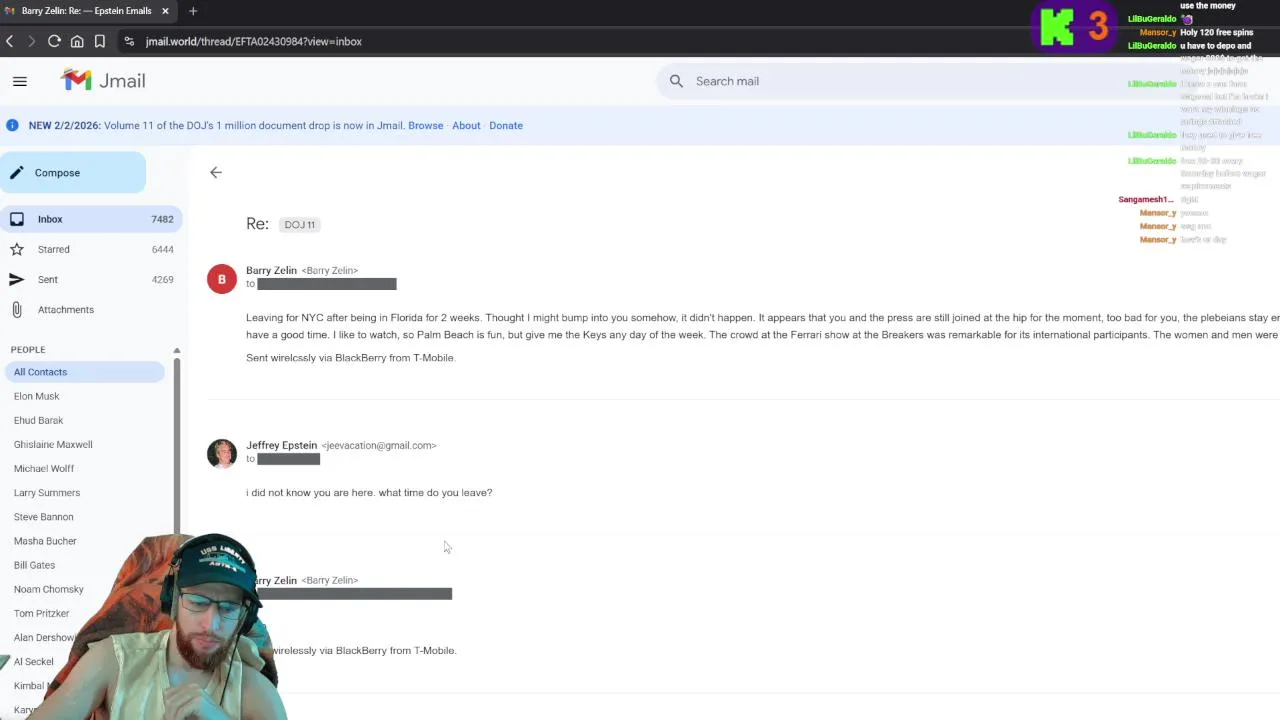Click the Jmail logo
This screenshot has width=1280, height=720.
(103, 81)
